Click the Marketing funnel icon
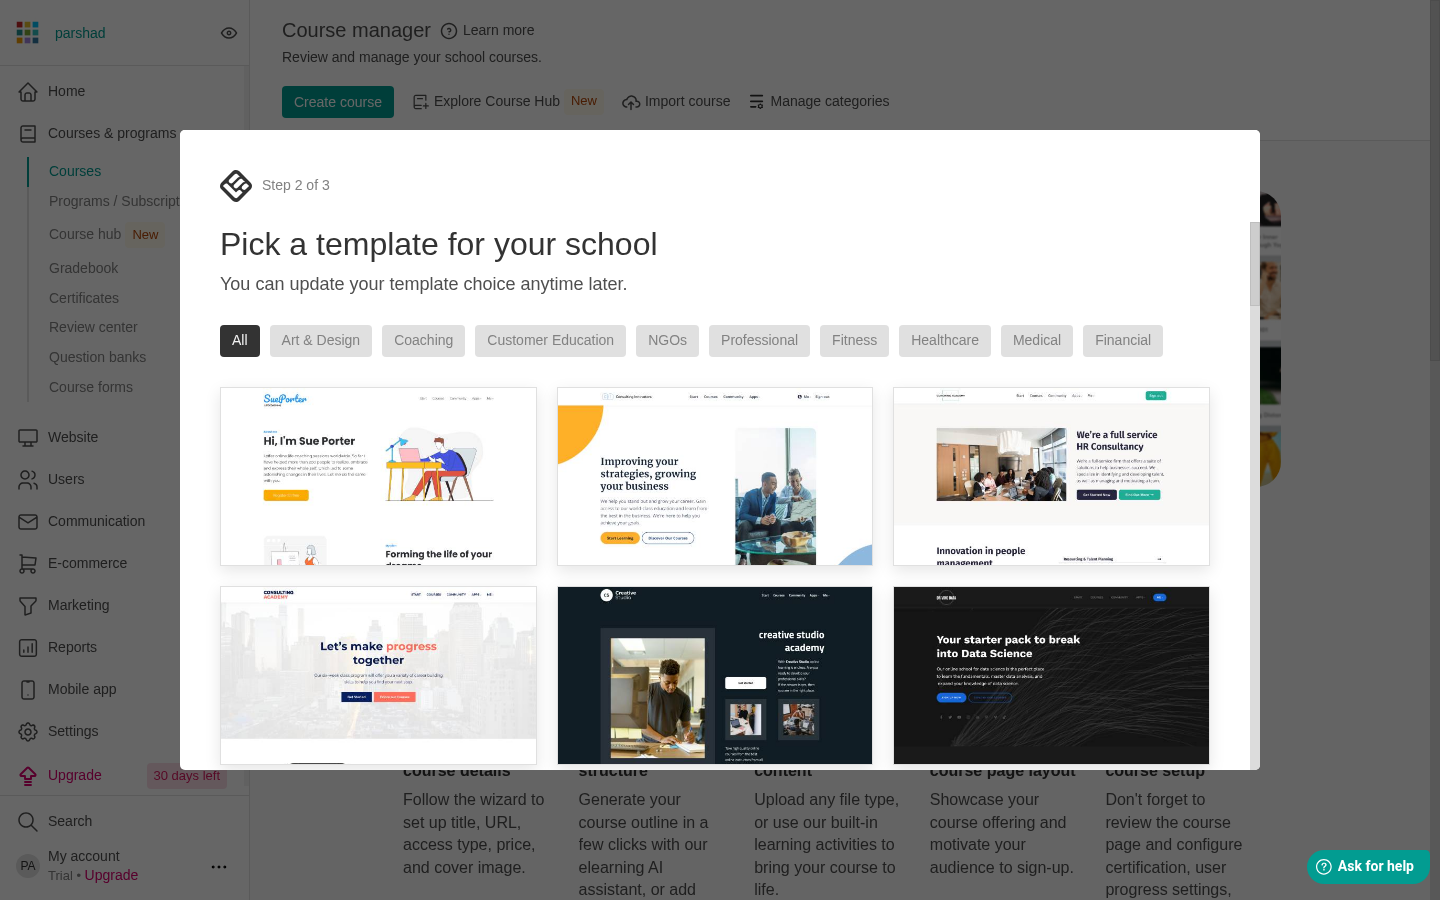Viewport: 1440px width, 900px height. [28, 605]
